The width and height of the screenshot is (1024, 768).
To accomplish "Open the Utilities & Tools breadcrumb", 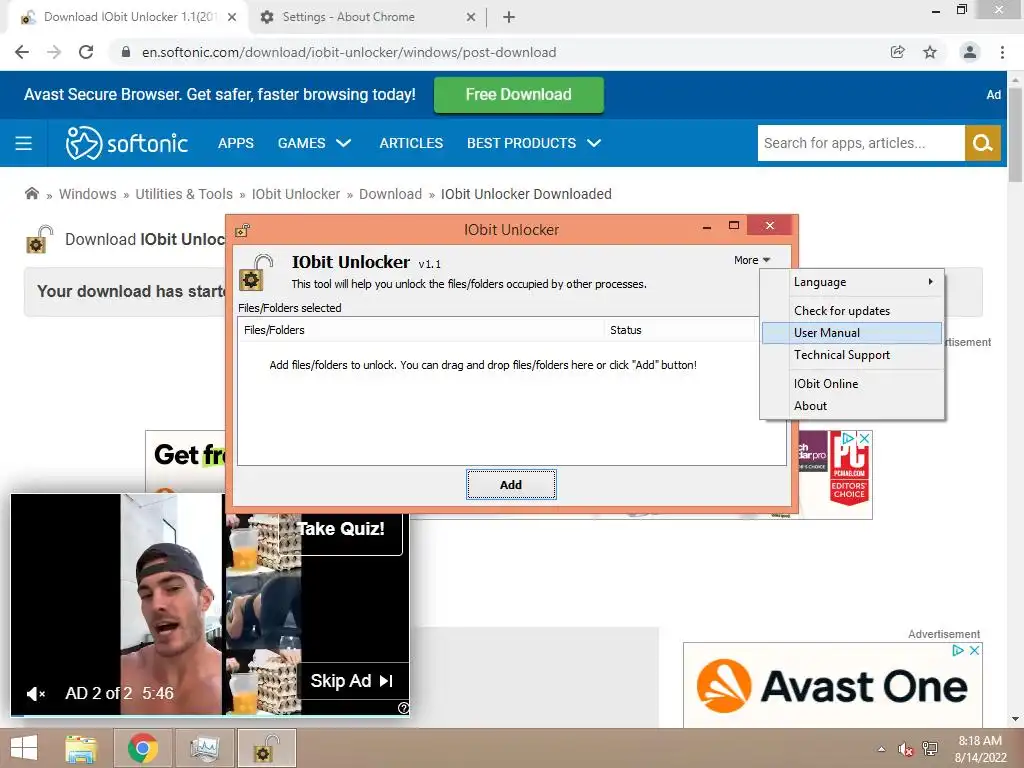I will [x=184, y=194].
